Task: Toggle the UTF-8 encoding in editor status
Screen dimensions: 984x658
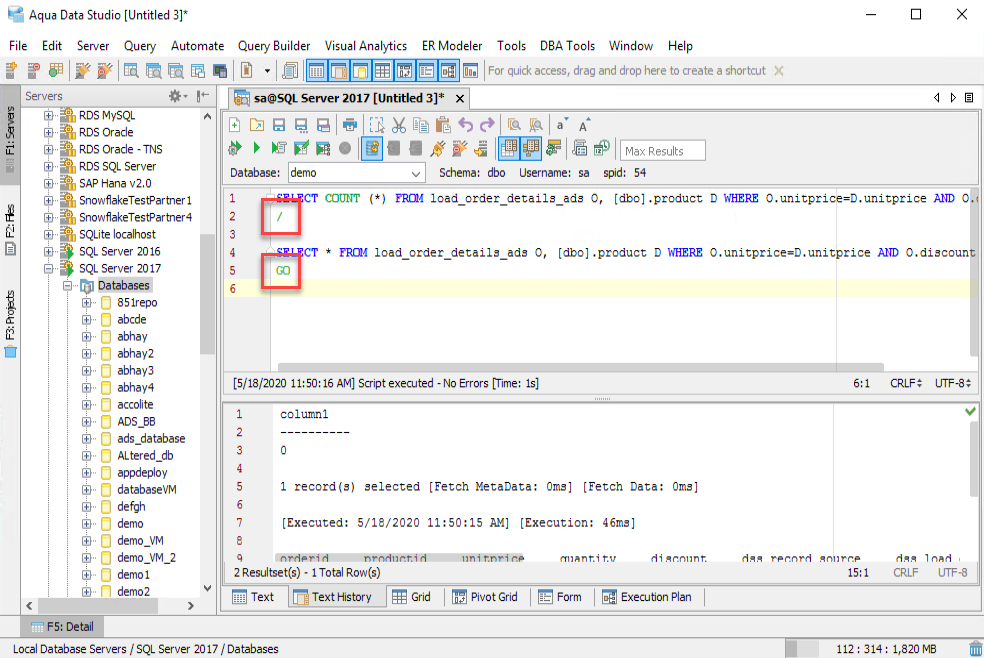Action: click(x=953, y=383)
